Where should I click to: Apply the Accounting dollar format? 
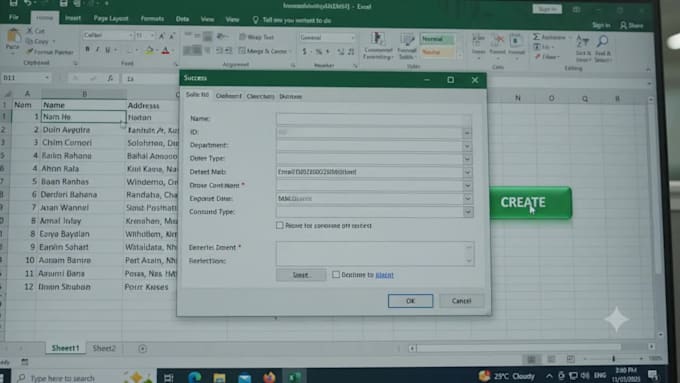pos(304,52)
